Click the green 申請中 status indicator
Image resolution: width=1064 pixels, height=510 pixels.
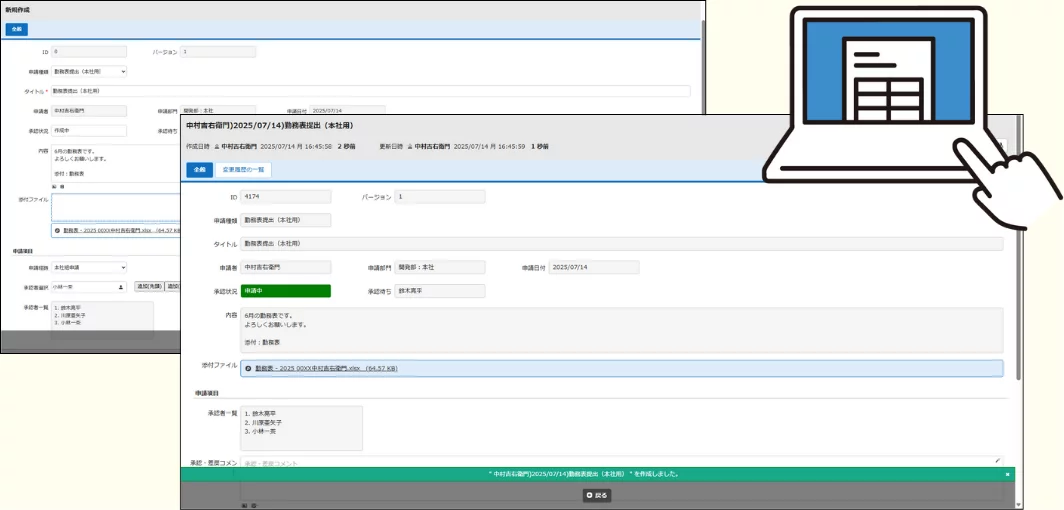pos(286,291)
